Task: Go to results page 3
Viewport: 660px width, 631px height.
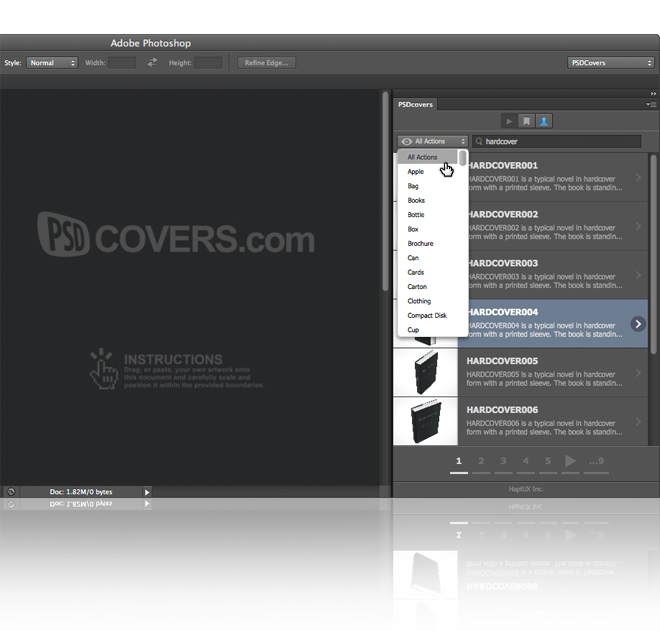Action: point(503,461)
